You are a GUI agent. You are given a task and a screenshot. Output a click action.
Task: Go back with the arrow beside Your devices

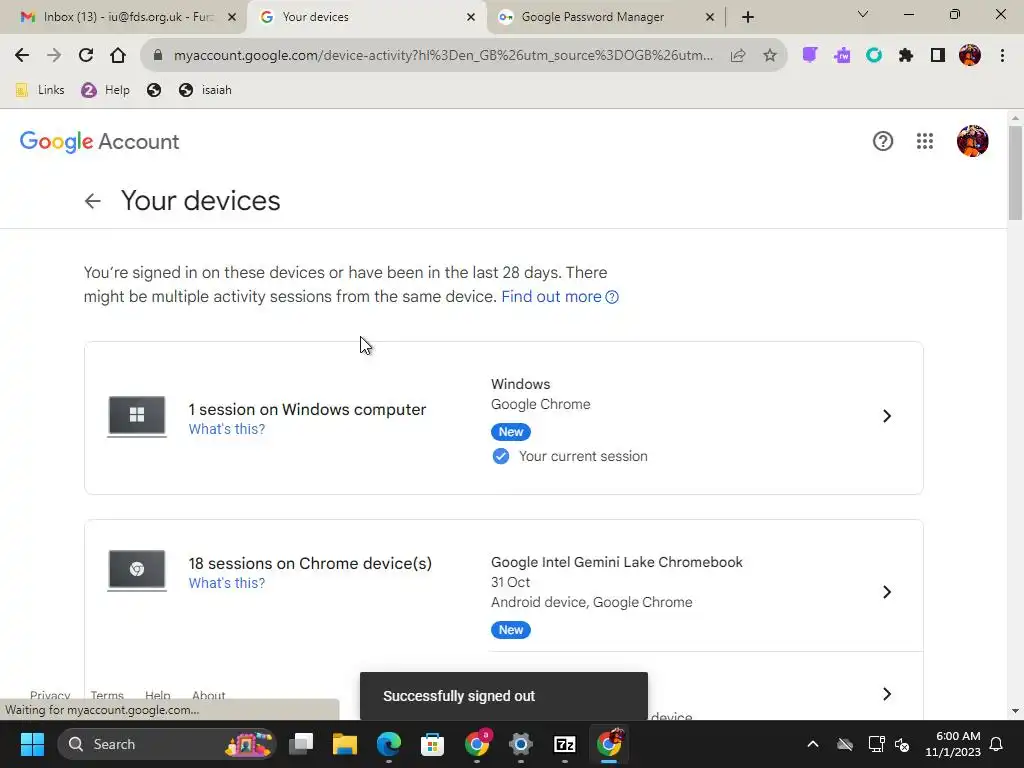pos(93,201)
